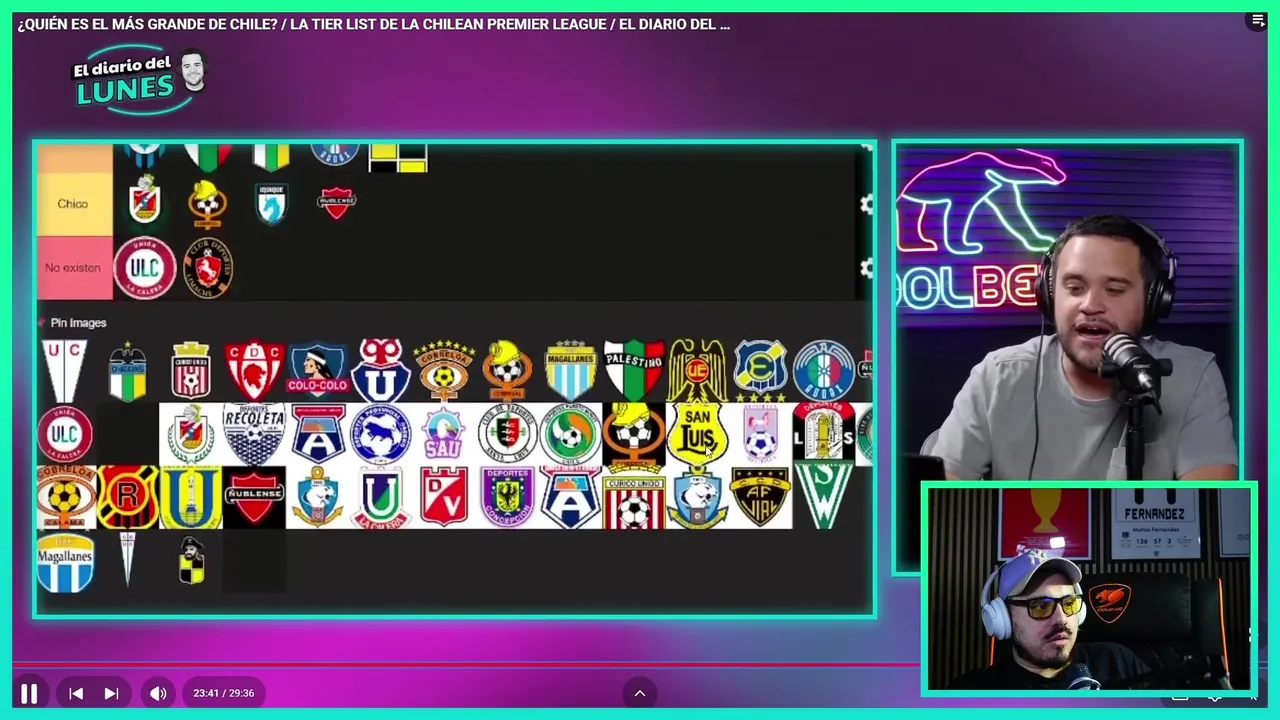The image size is (1280, 720).
Task: Select Ñublense crest in Chico tier
Action: (336, 201)
